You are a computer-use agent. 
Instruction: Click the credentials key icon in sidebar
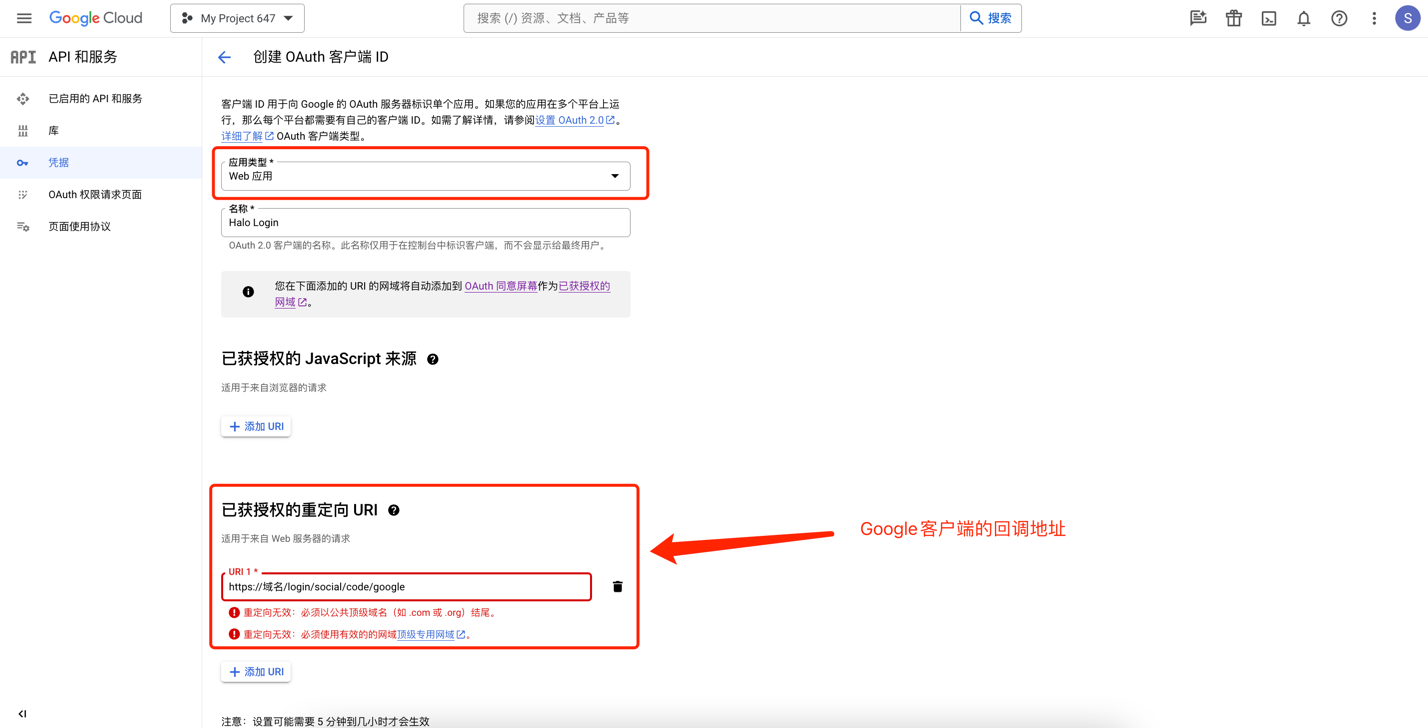coord(23,163)
